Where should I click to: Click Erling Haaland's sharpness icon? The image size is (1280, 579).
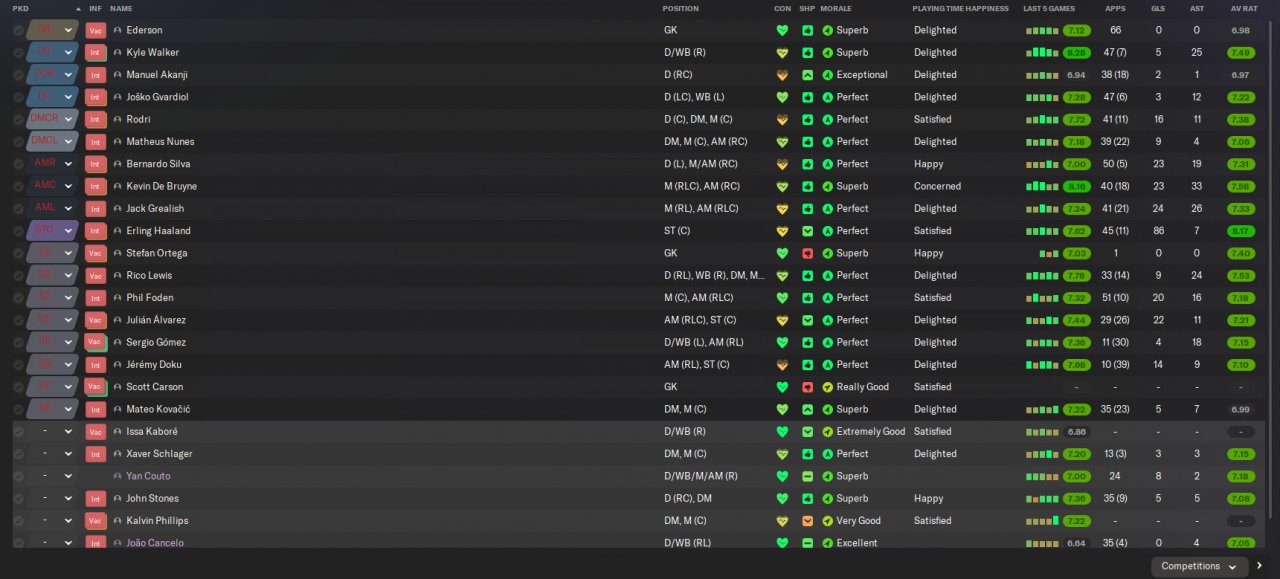807,231
